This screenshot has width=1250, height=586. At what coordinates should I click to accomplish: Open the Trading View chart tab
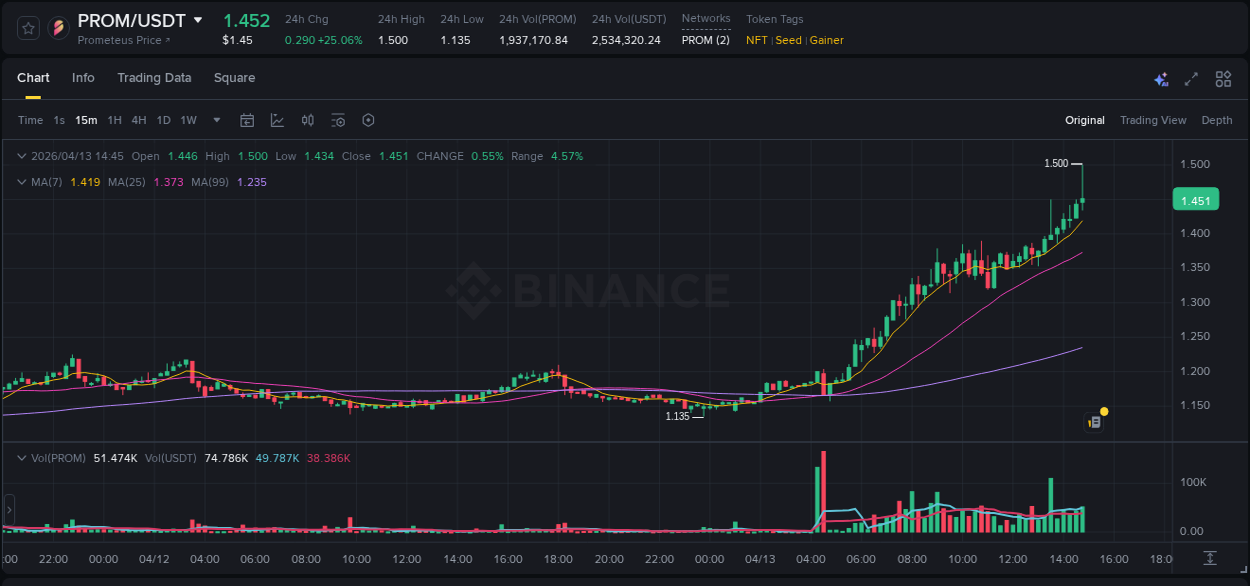(x=1153, y=120)
